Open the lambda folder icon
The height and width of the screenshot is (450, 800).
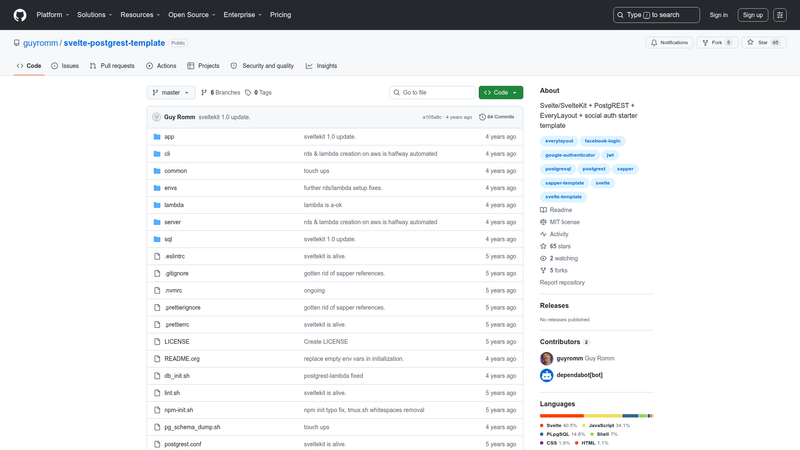(157, 205)
